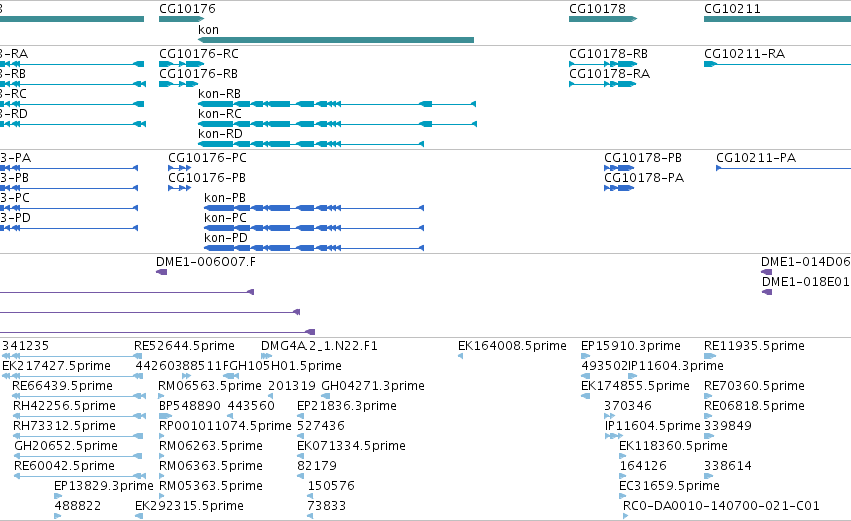
Task: Click the RM06563.5prime EST label
Action: pos(210,386)
